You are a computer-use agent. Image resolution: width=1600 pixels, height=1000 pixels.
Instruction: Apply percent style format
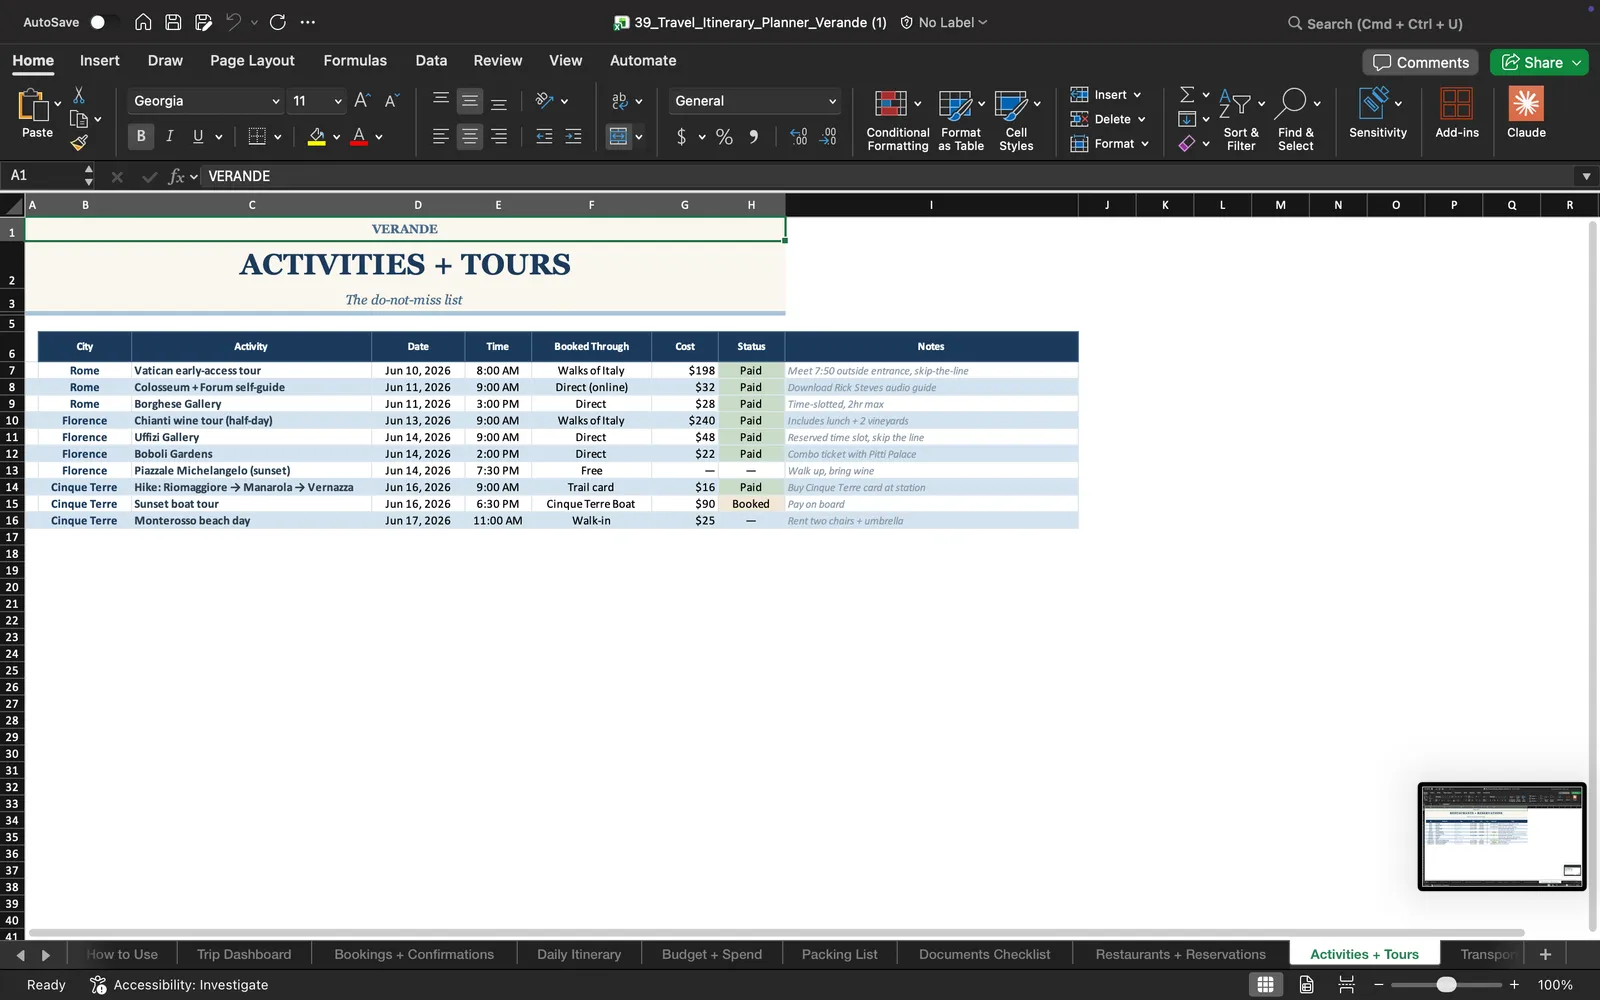pos(724,137)
